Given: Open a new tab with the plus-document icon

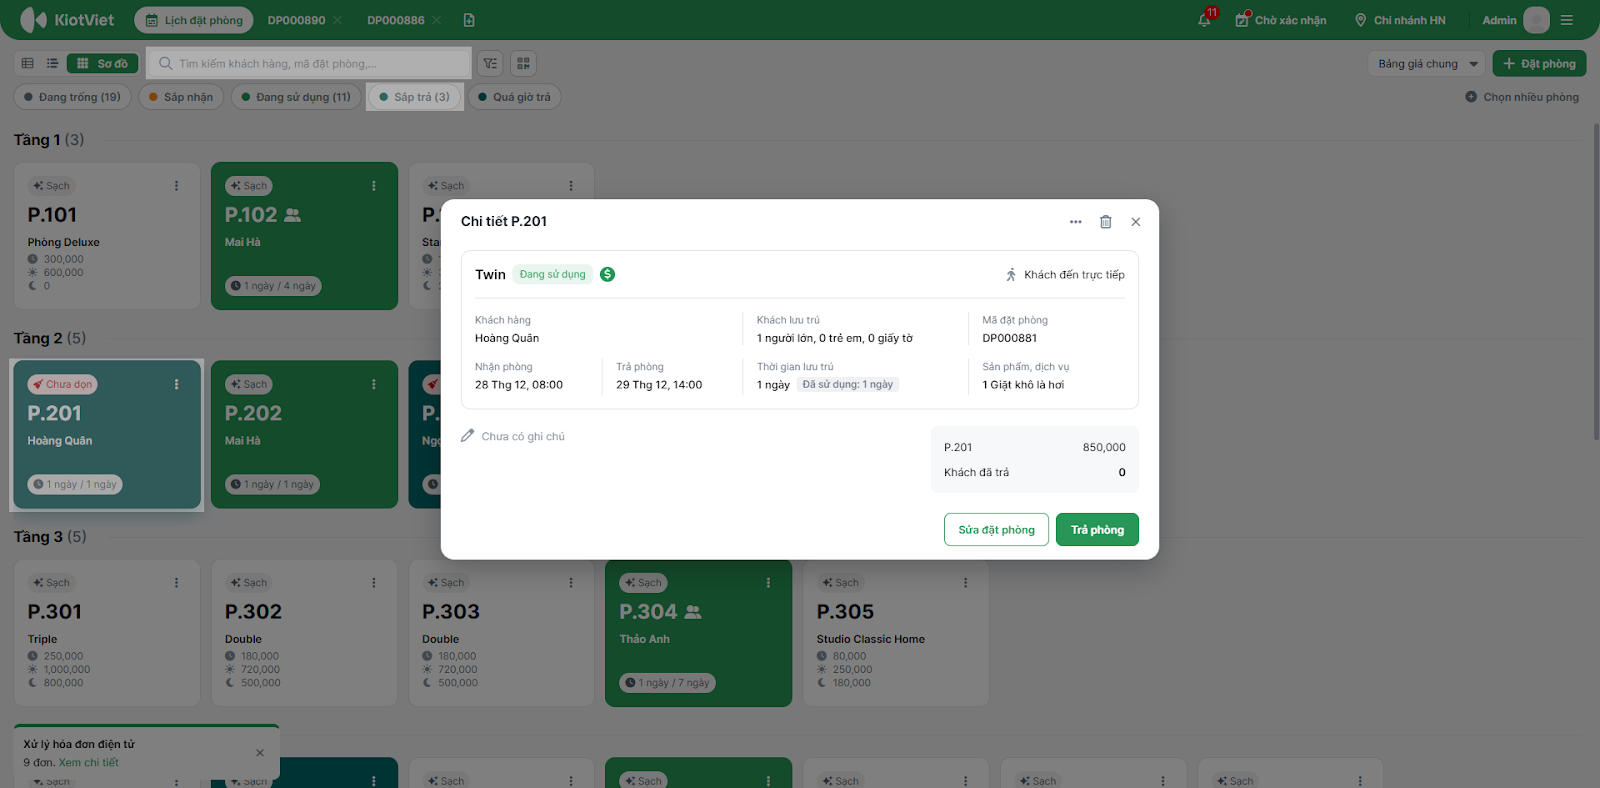Looking at the screenshot, I should (469, 20).
